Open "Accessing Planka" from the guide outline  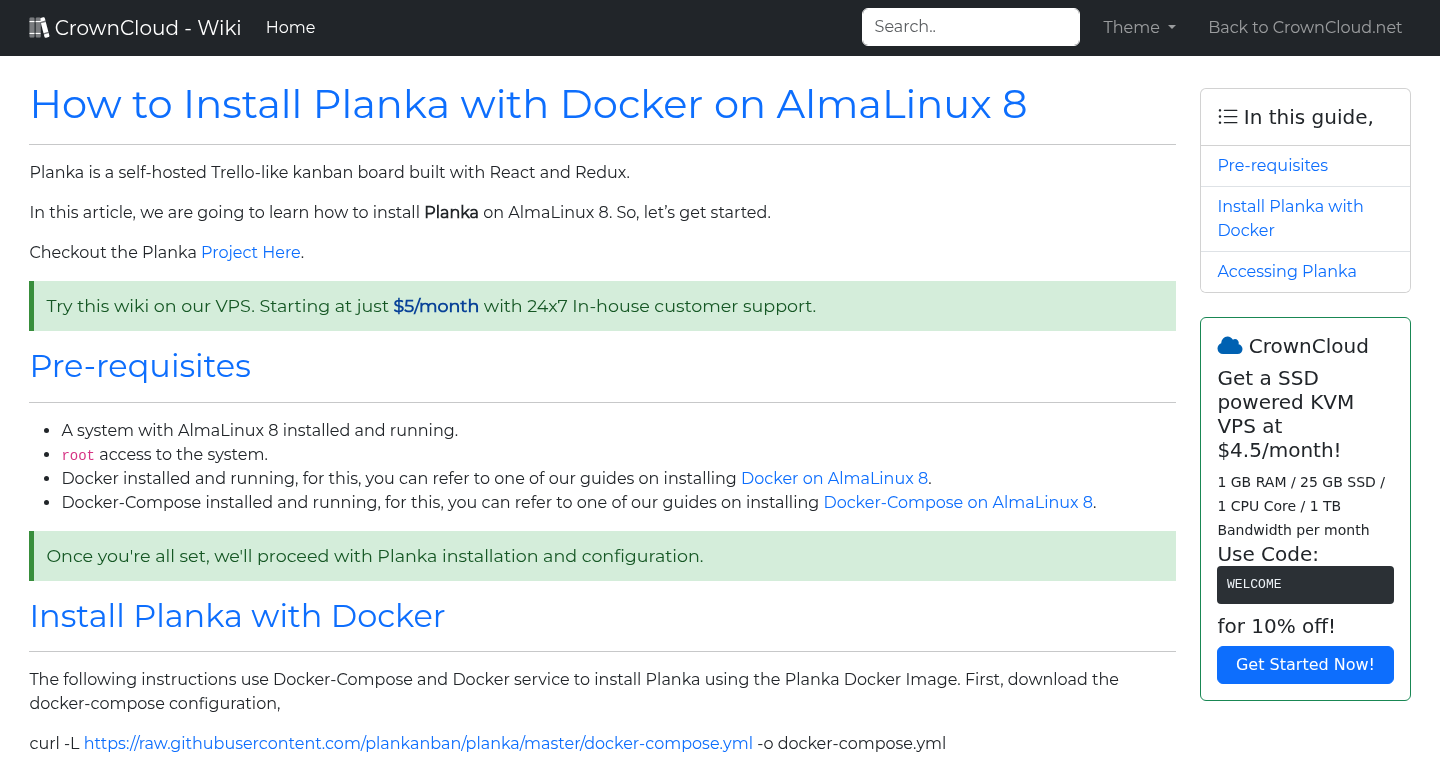[1287, 271]
